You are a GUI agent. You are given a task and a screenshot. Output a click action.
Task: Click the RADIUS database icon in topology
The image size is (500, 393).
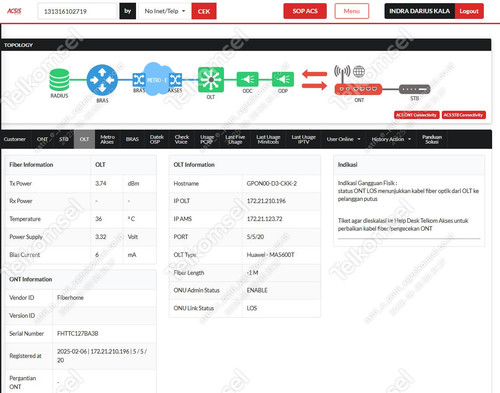point(59,80)
